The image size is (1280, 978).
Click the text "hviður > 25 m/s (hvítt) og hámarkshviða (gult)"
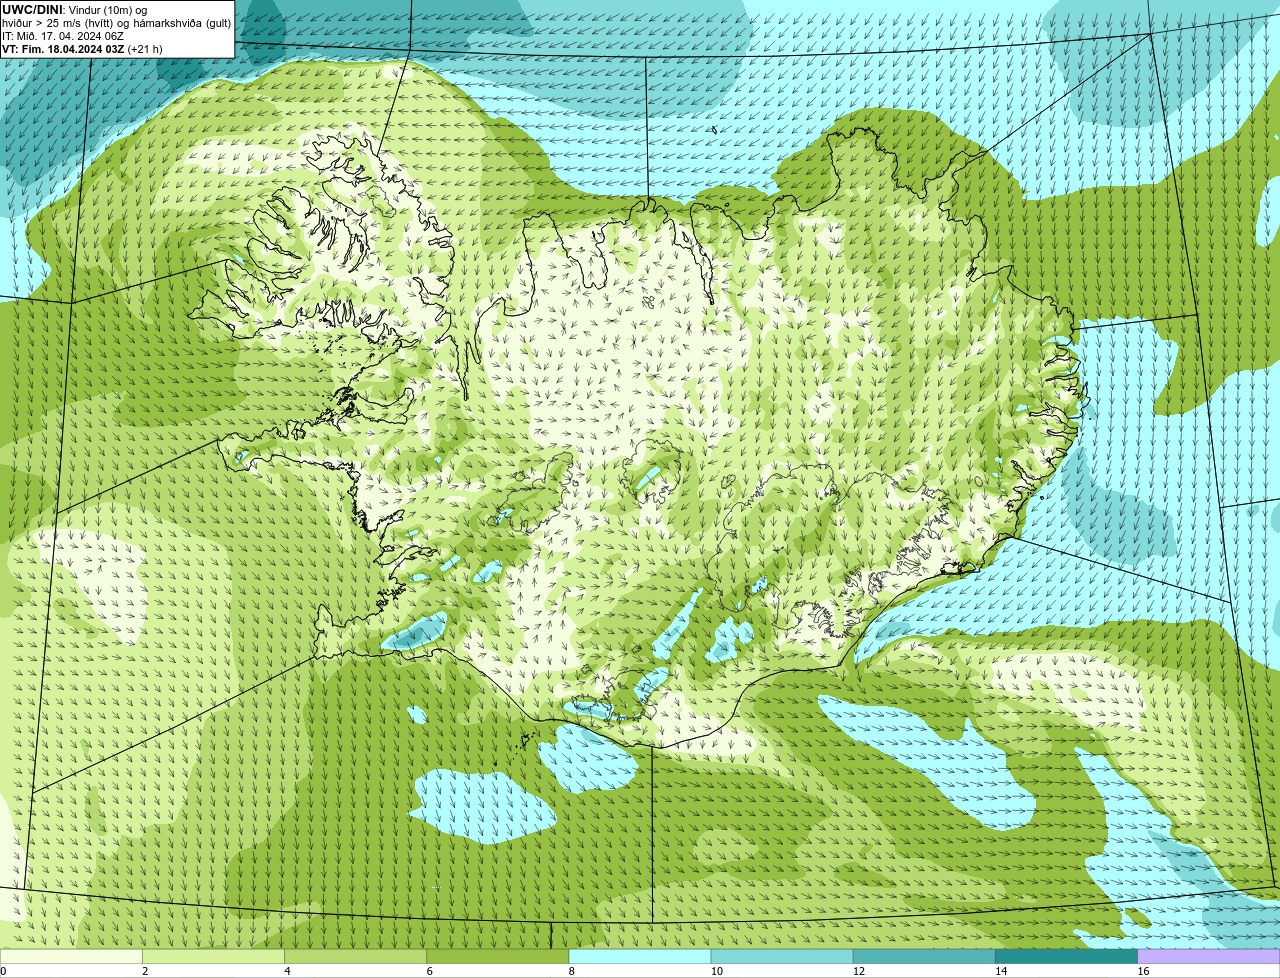(116, 23)
